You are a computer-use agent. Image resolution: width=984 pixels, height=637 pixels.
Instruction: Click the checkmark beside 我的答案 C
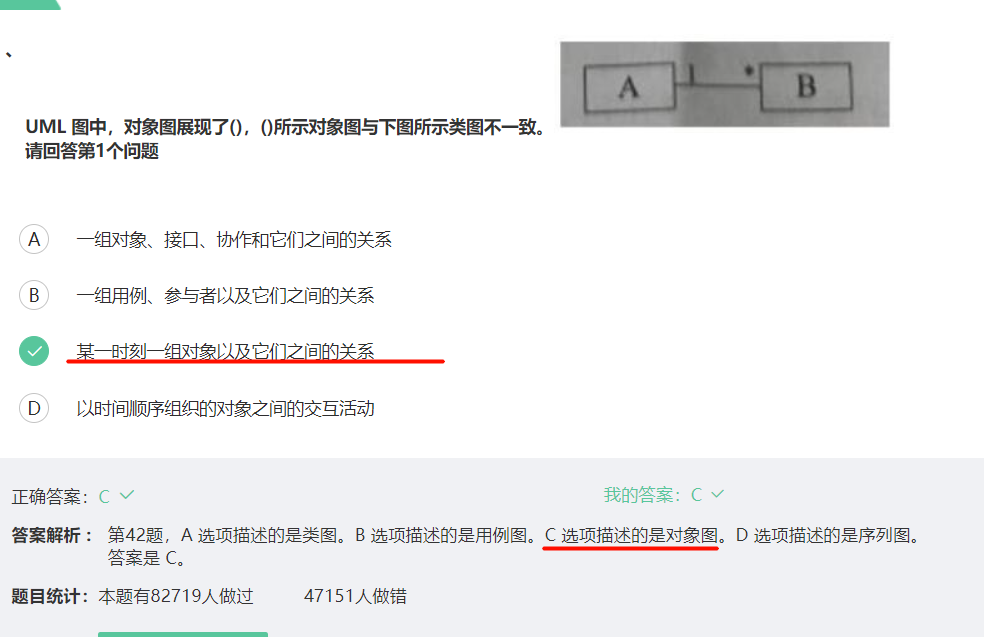click(717, 494)
